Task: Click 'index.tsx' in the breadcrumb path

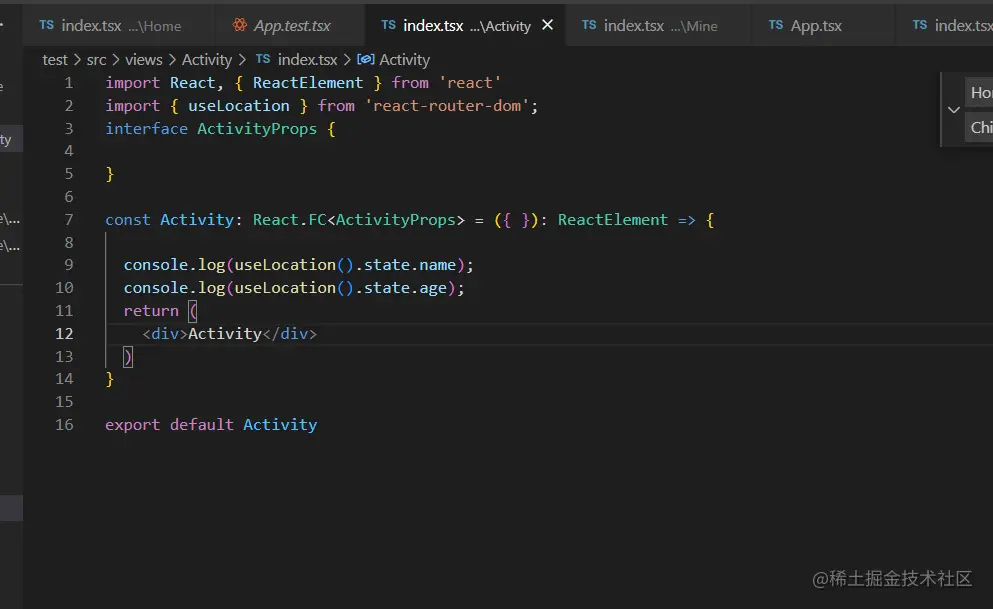Action: coord(307,60)
